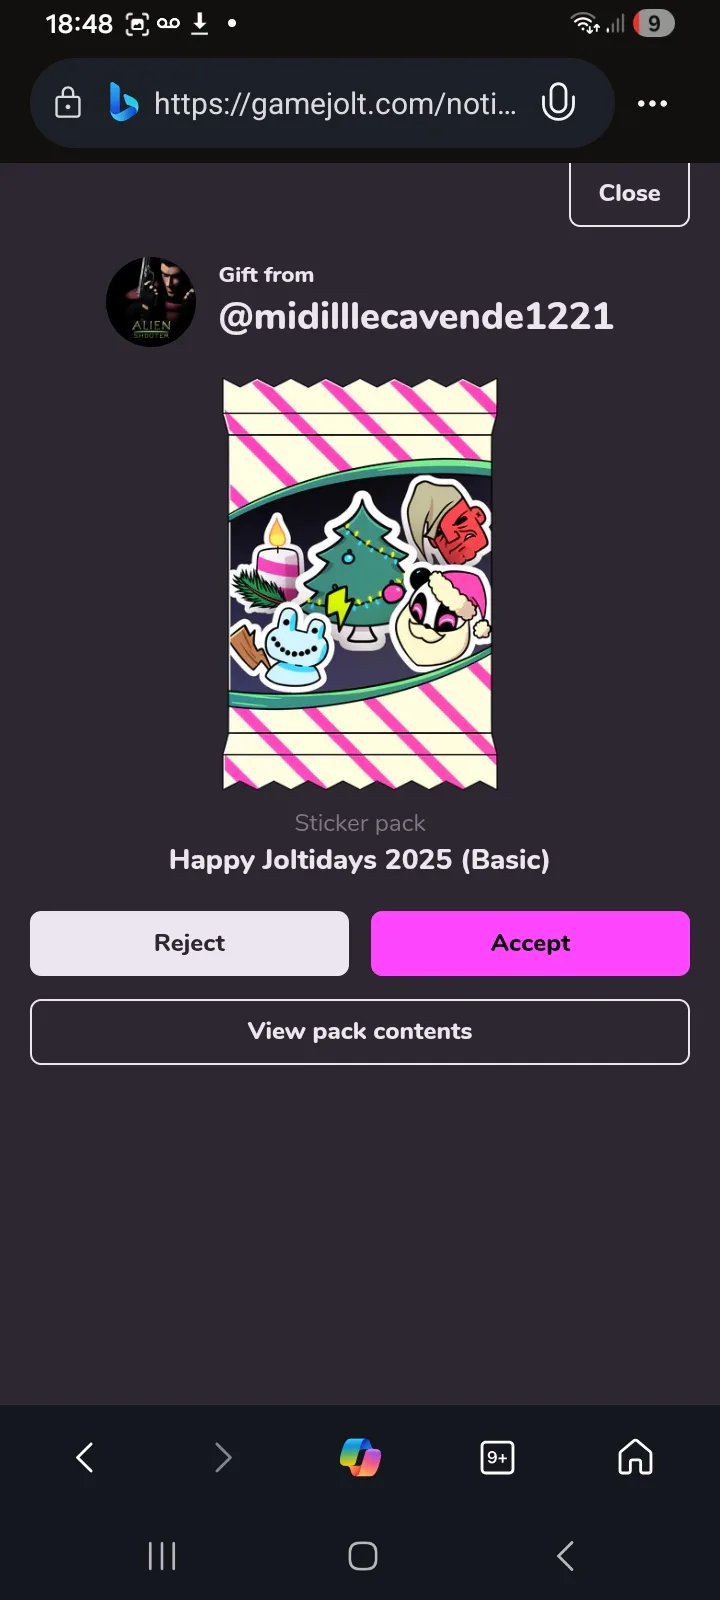Open @midilllecavende1221 profile link
This screenshot has width=720, height=1600.
pyautogui.click(x=416, y=316)
